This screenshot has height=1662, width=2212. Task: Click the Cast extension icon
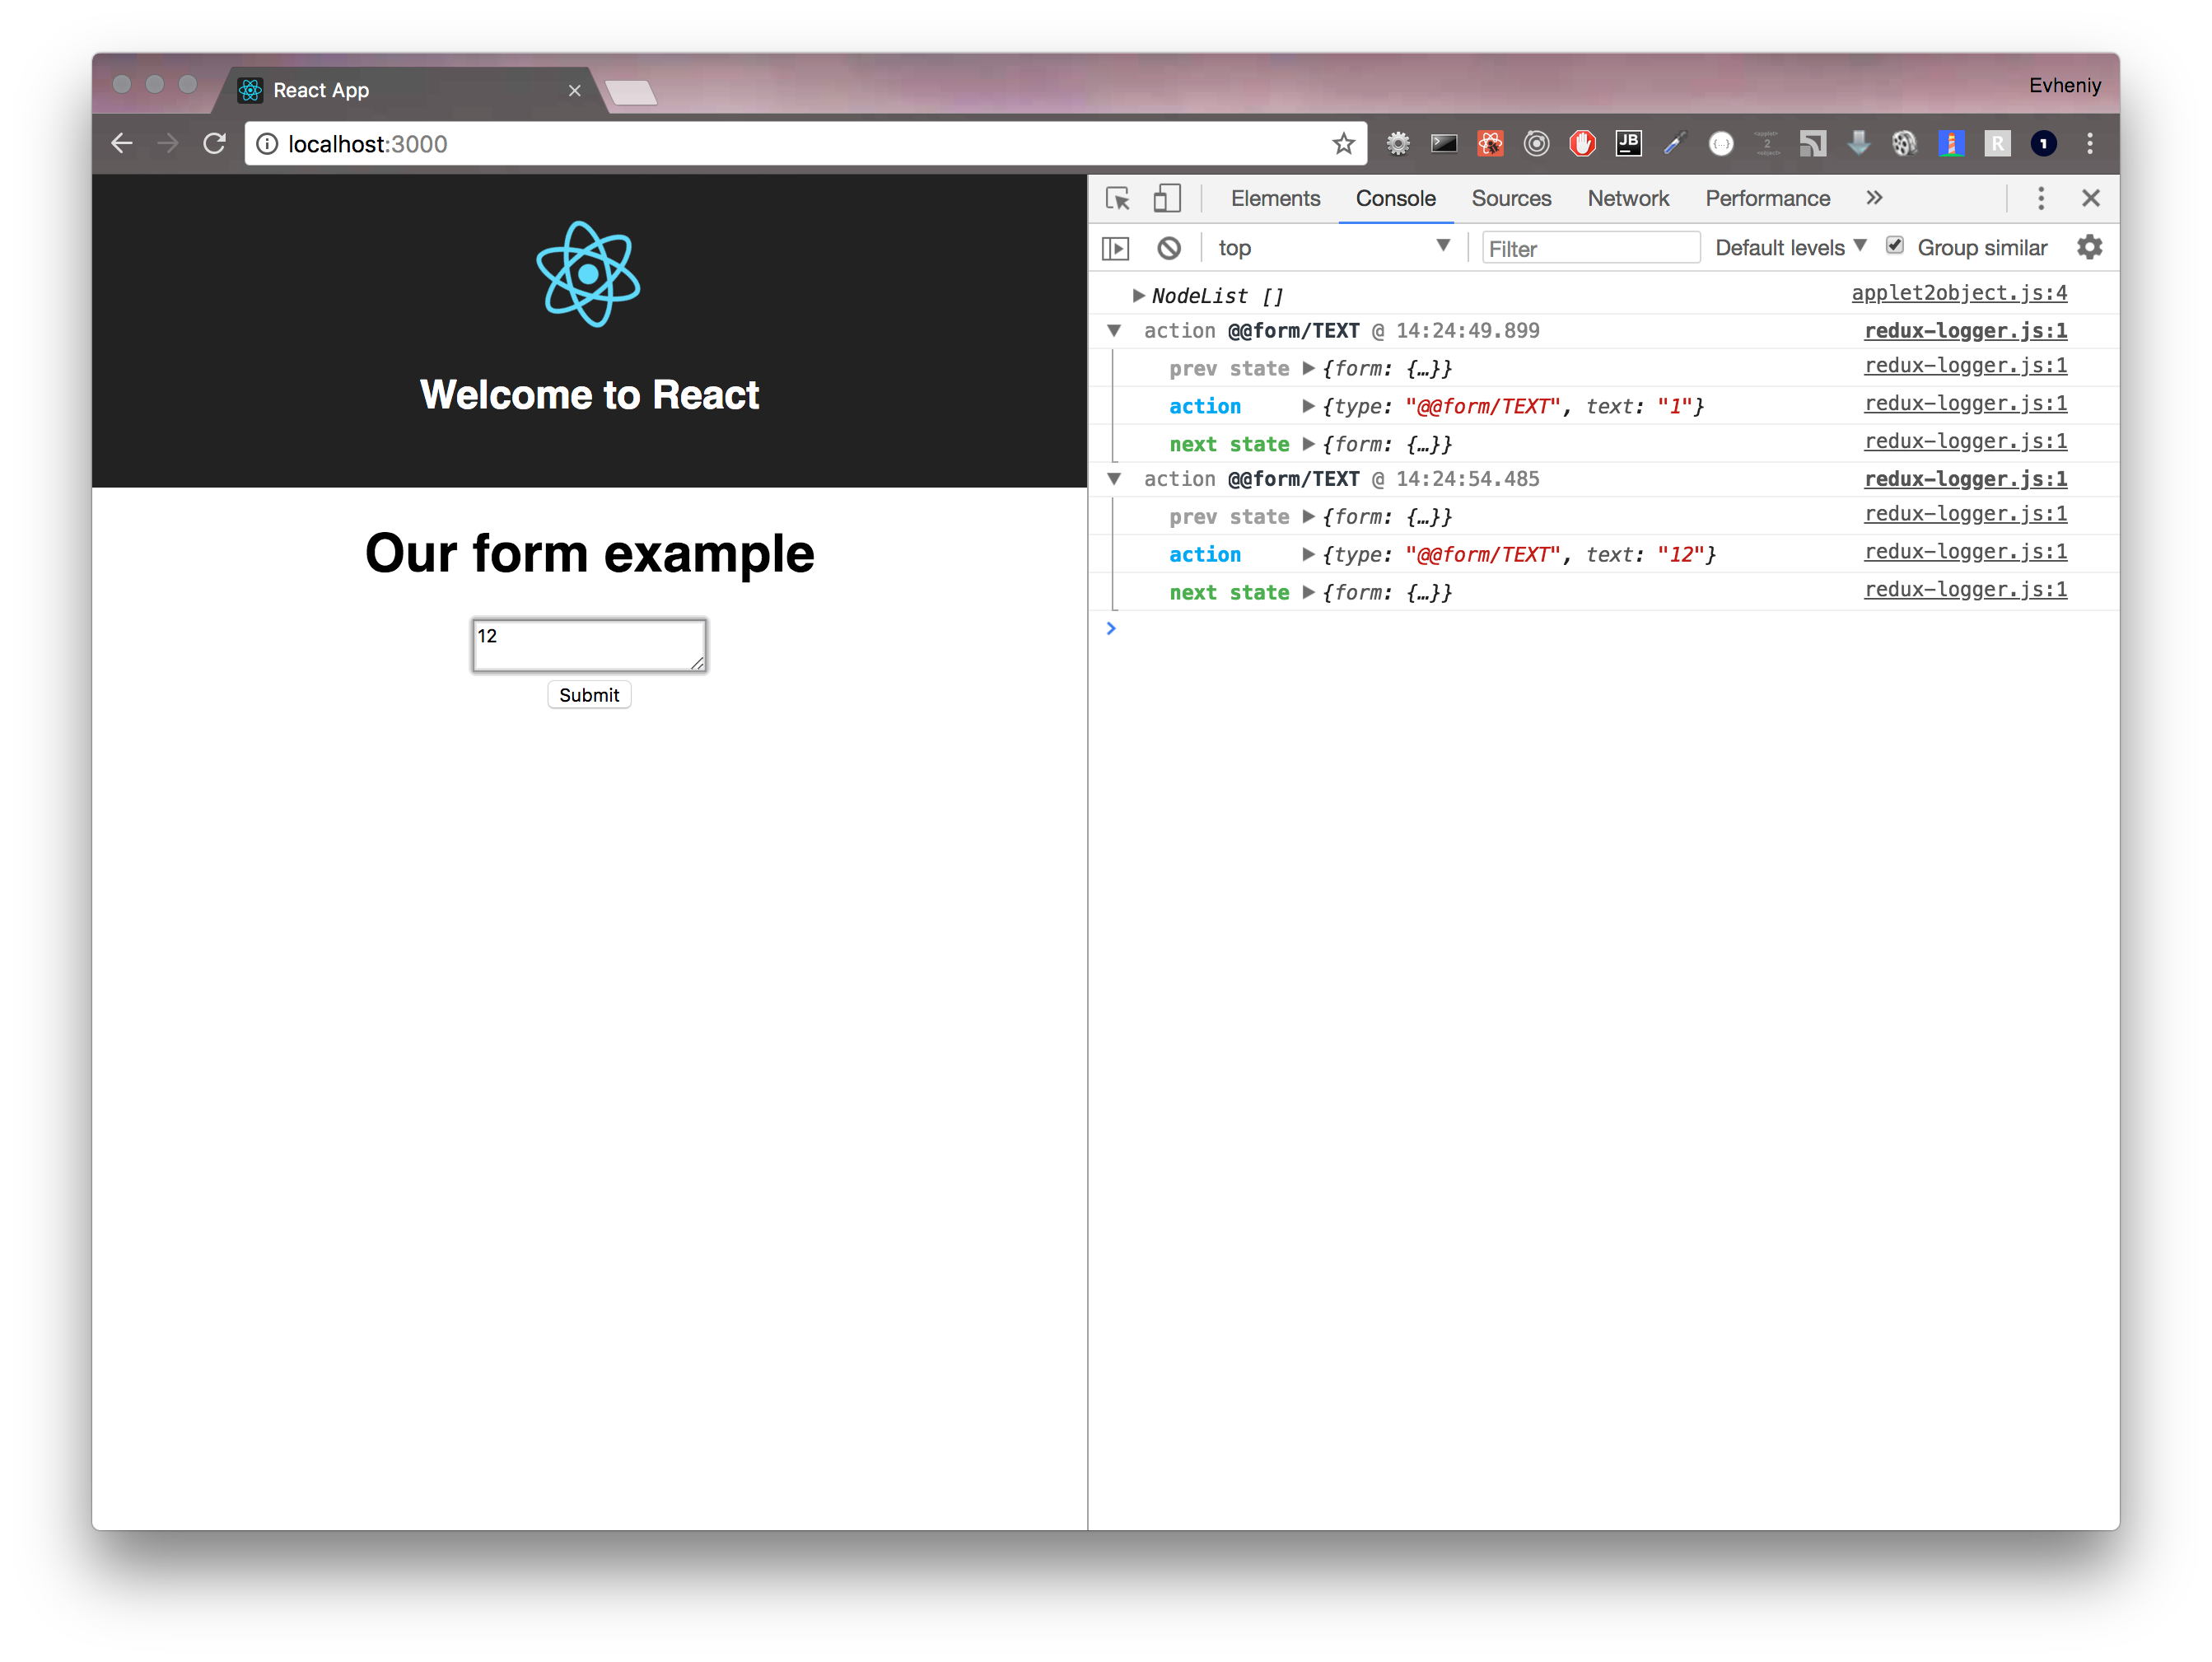point(1813,143)
